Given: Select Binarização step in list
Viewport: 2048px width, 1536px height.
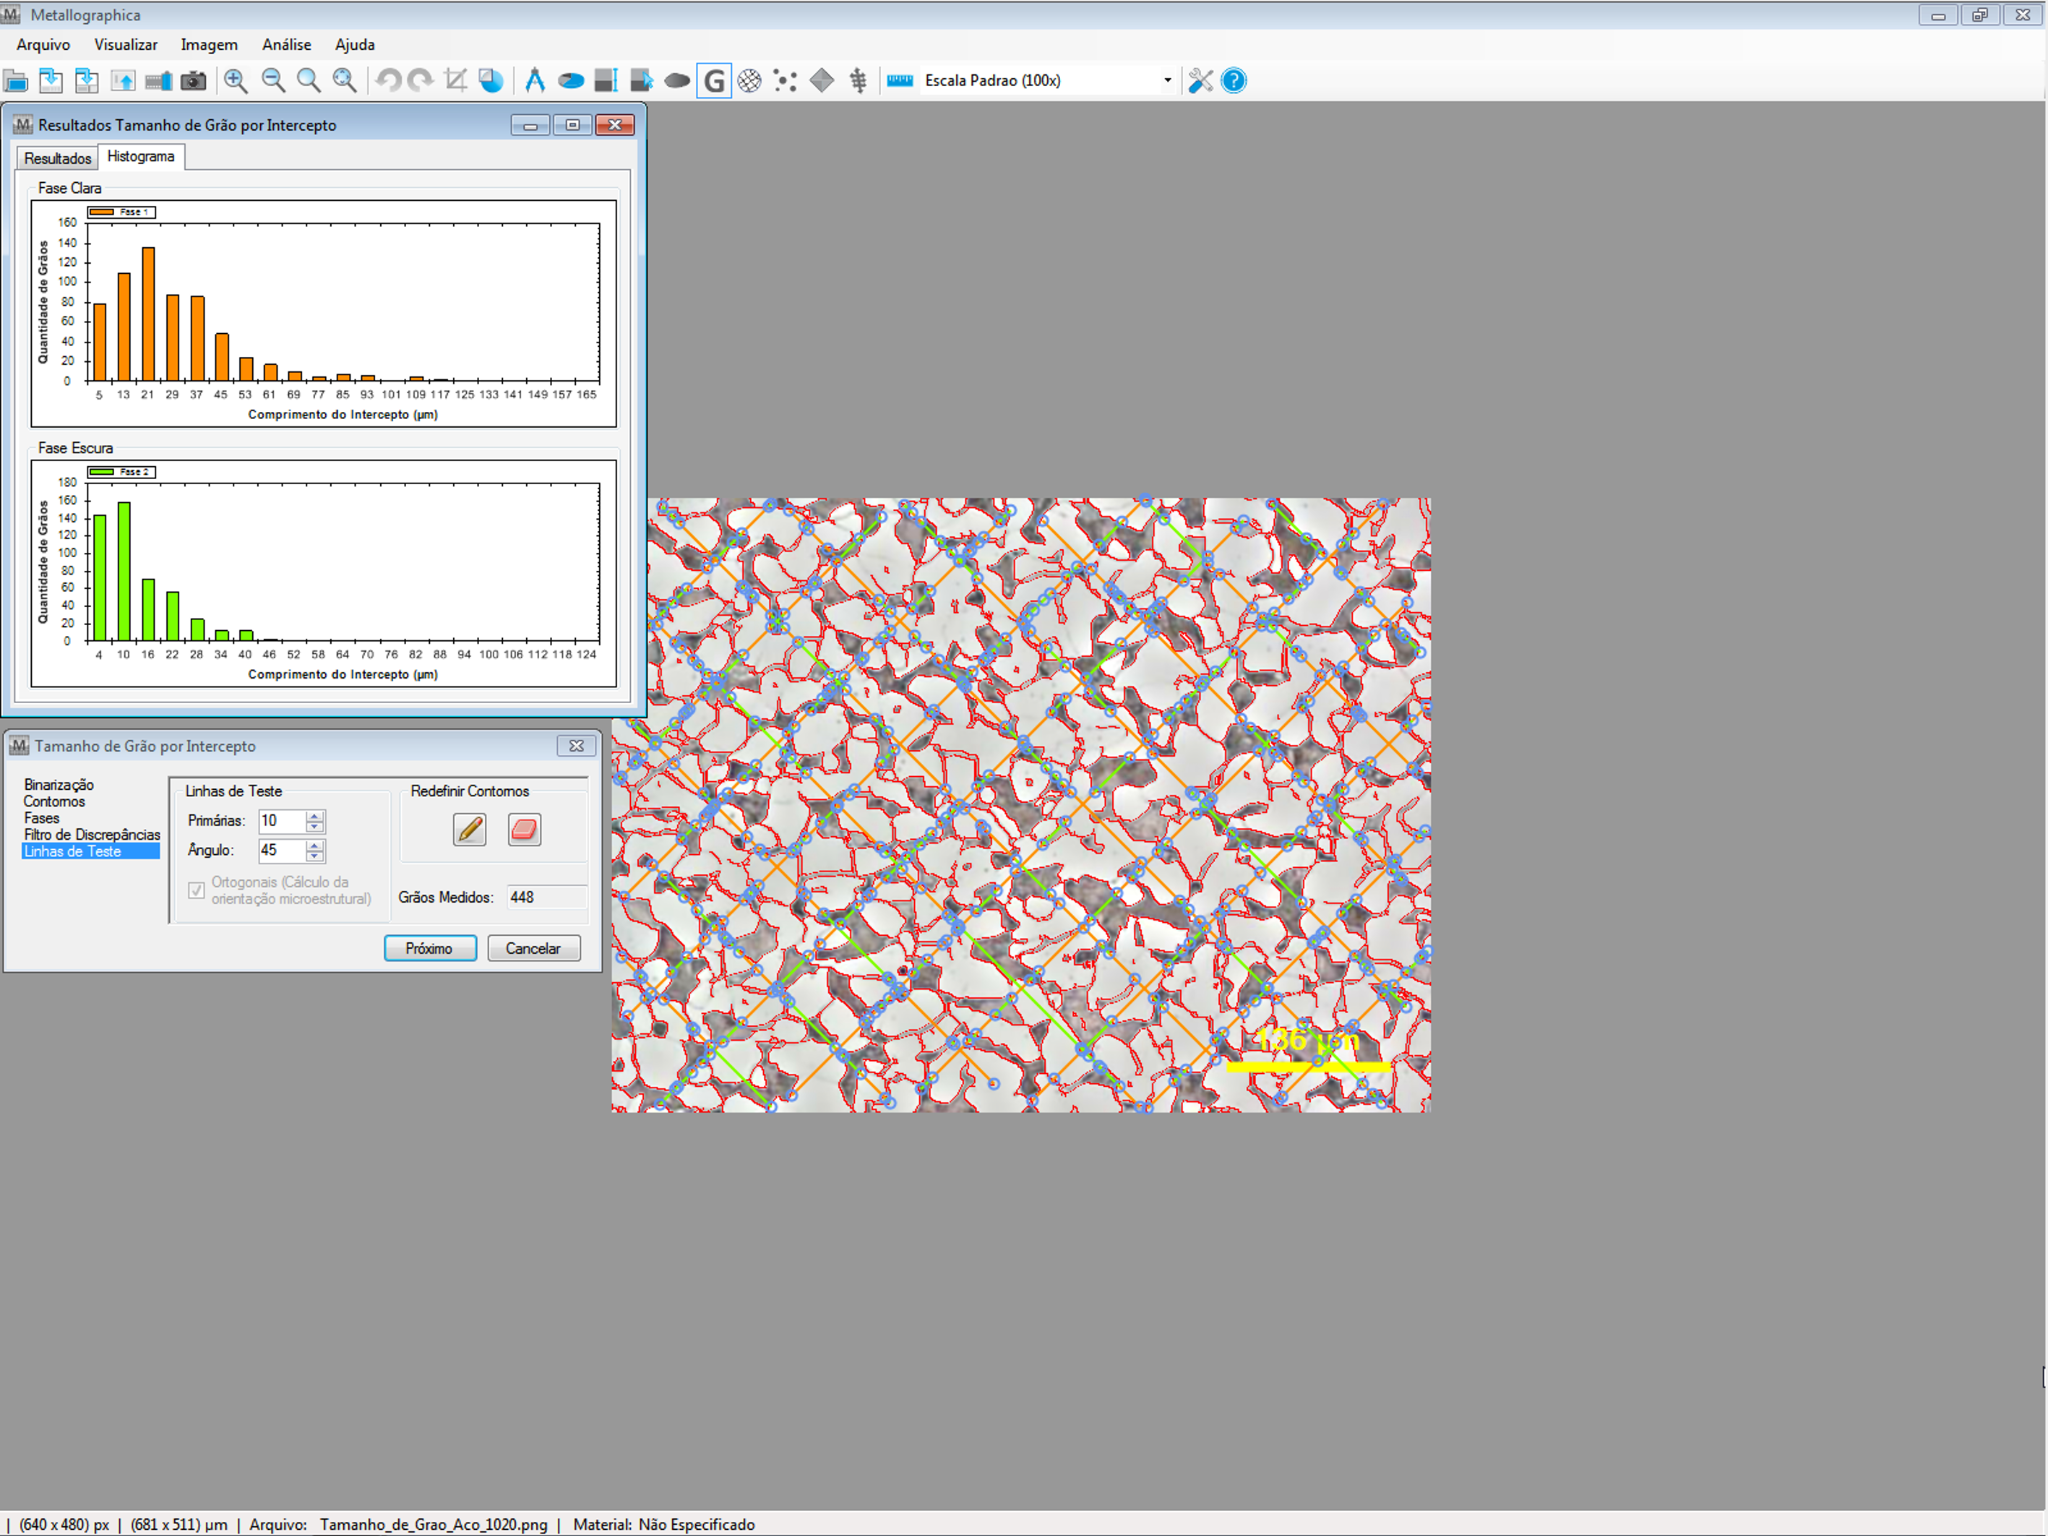Looking at the screenshot, I should pos(59,785).
